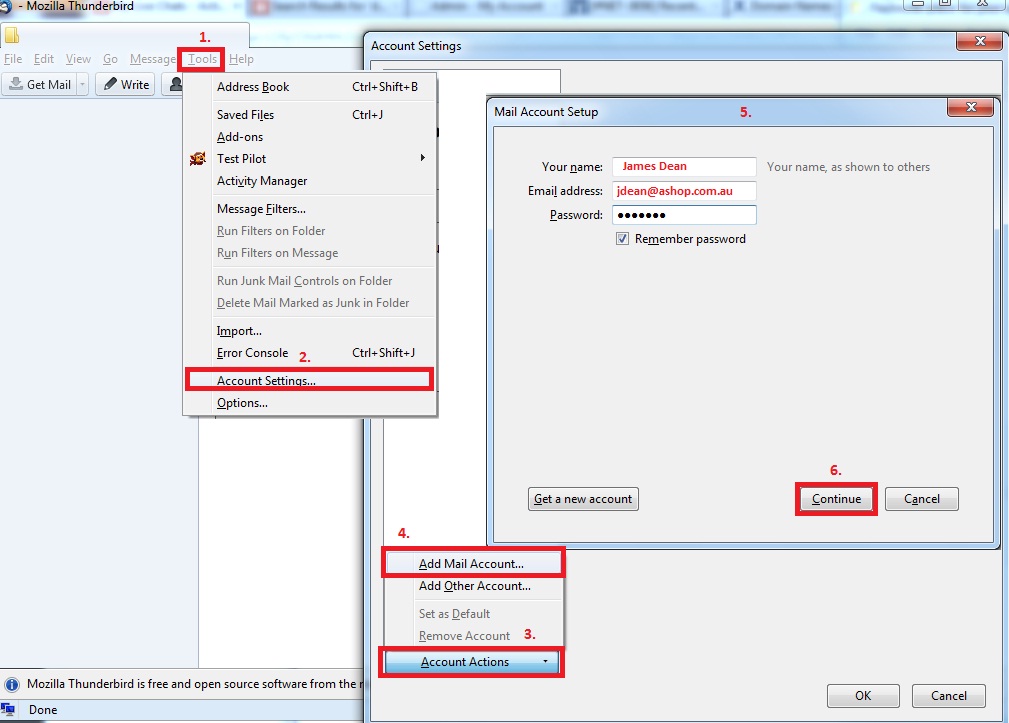Image resolution: width=1009 pixels, height=723 pixels.
Task: Select Set as Default option
Action: point(473,614)
